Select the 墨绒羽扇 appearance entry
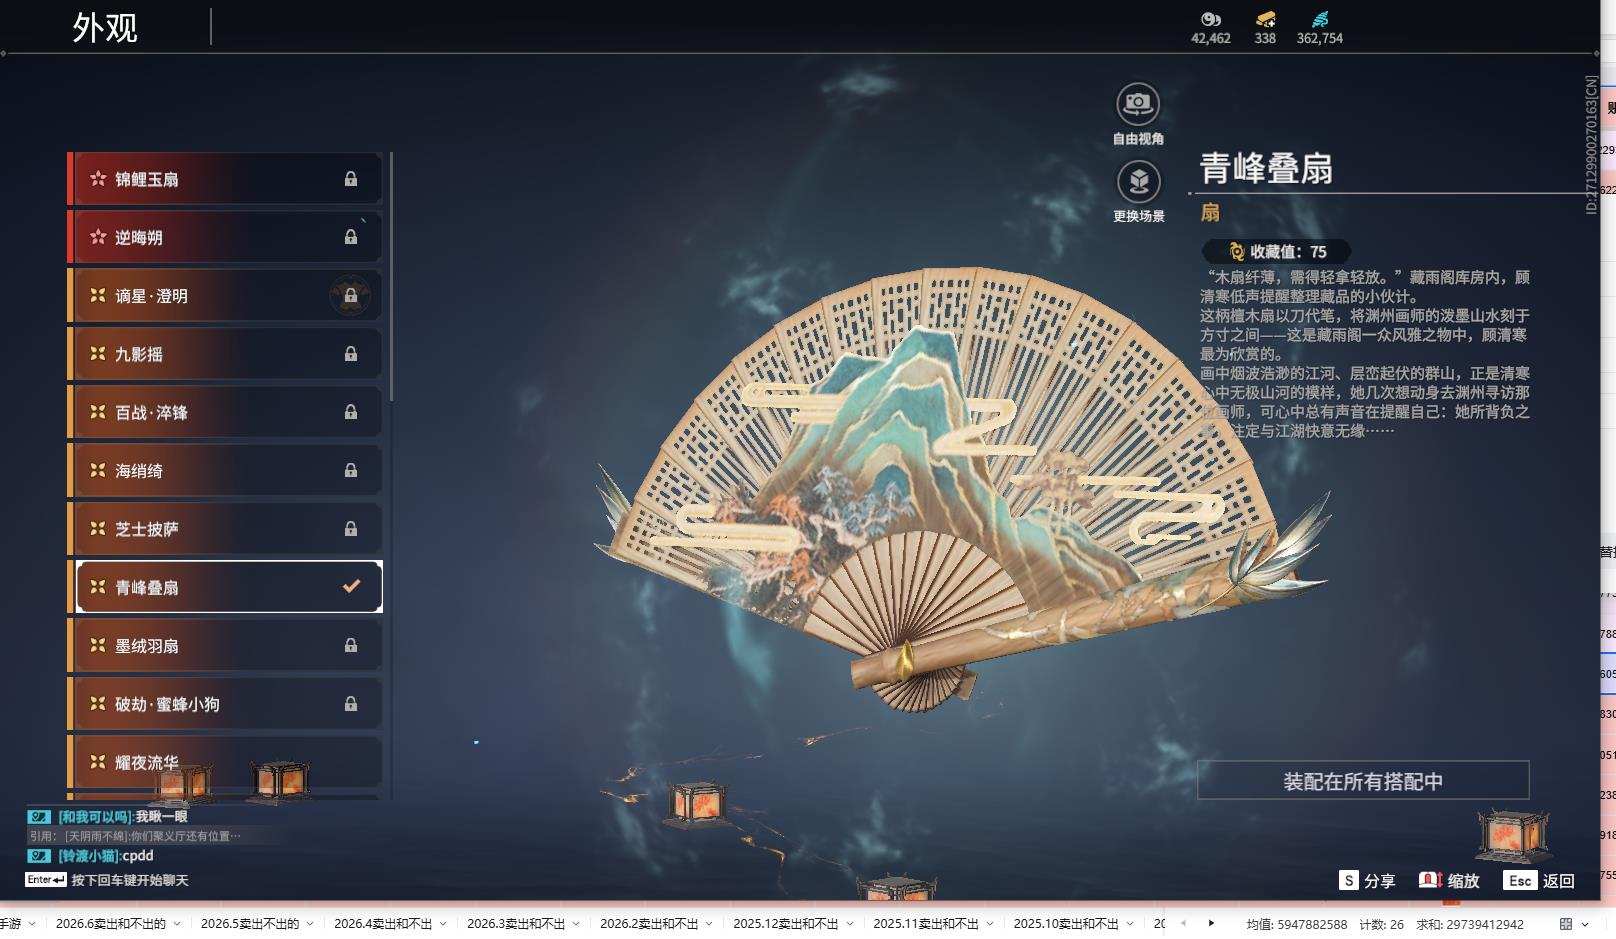The height and width of the screenshot is (939, 1616). click(225, 645)
